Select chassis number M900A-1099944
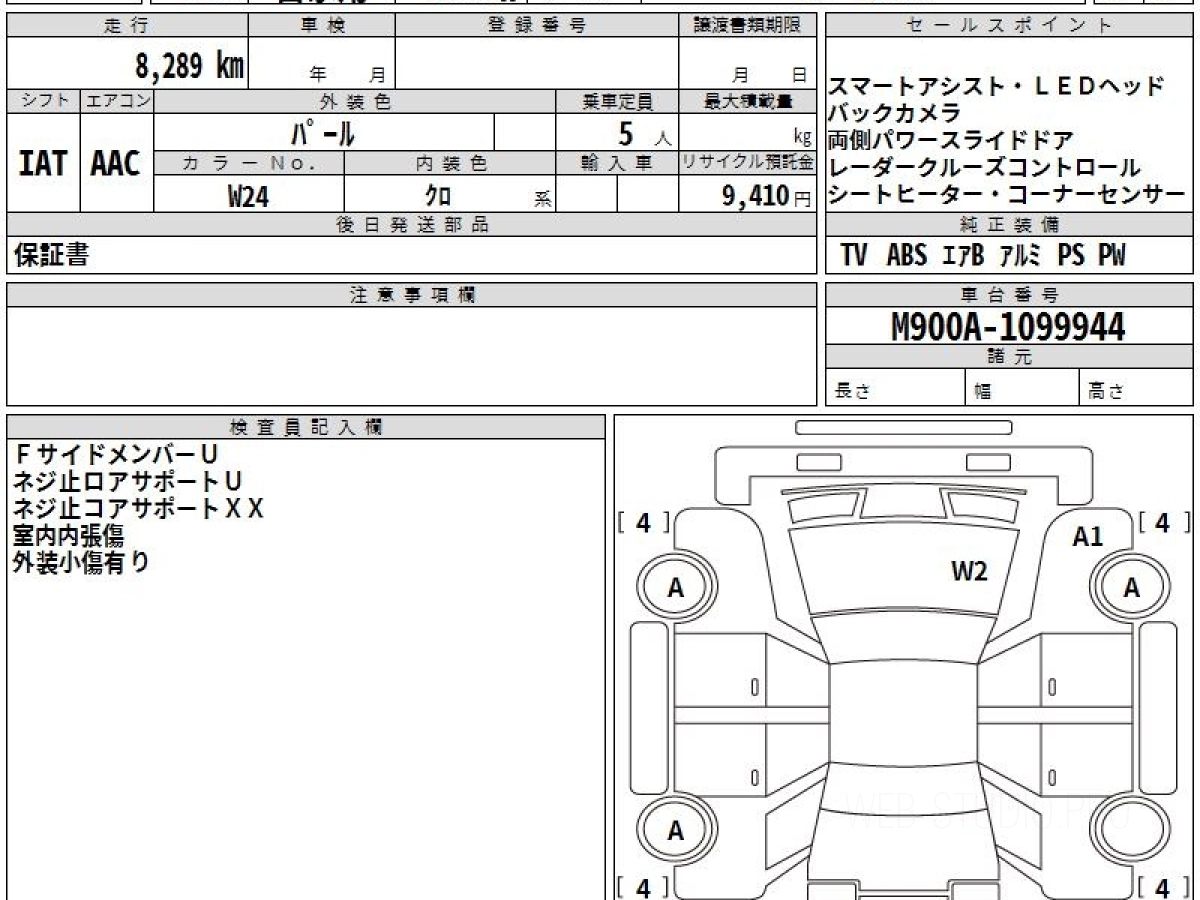This screenshot has width=1200, height=900. click(x=1008, y=327)
